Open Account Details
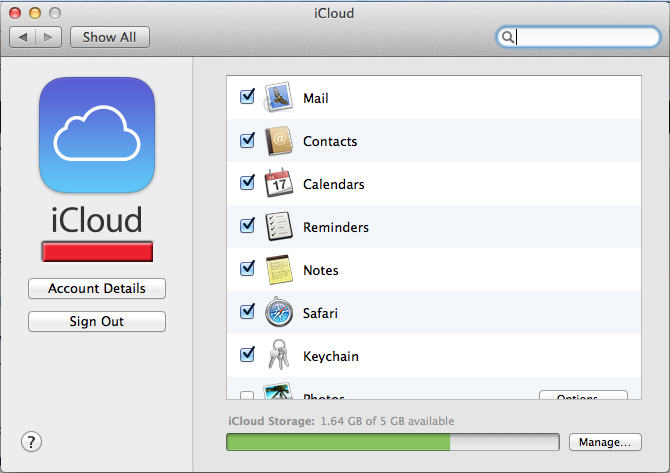Viewport: 670px width, 473px height. 97,288
